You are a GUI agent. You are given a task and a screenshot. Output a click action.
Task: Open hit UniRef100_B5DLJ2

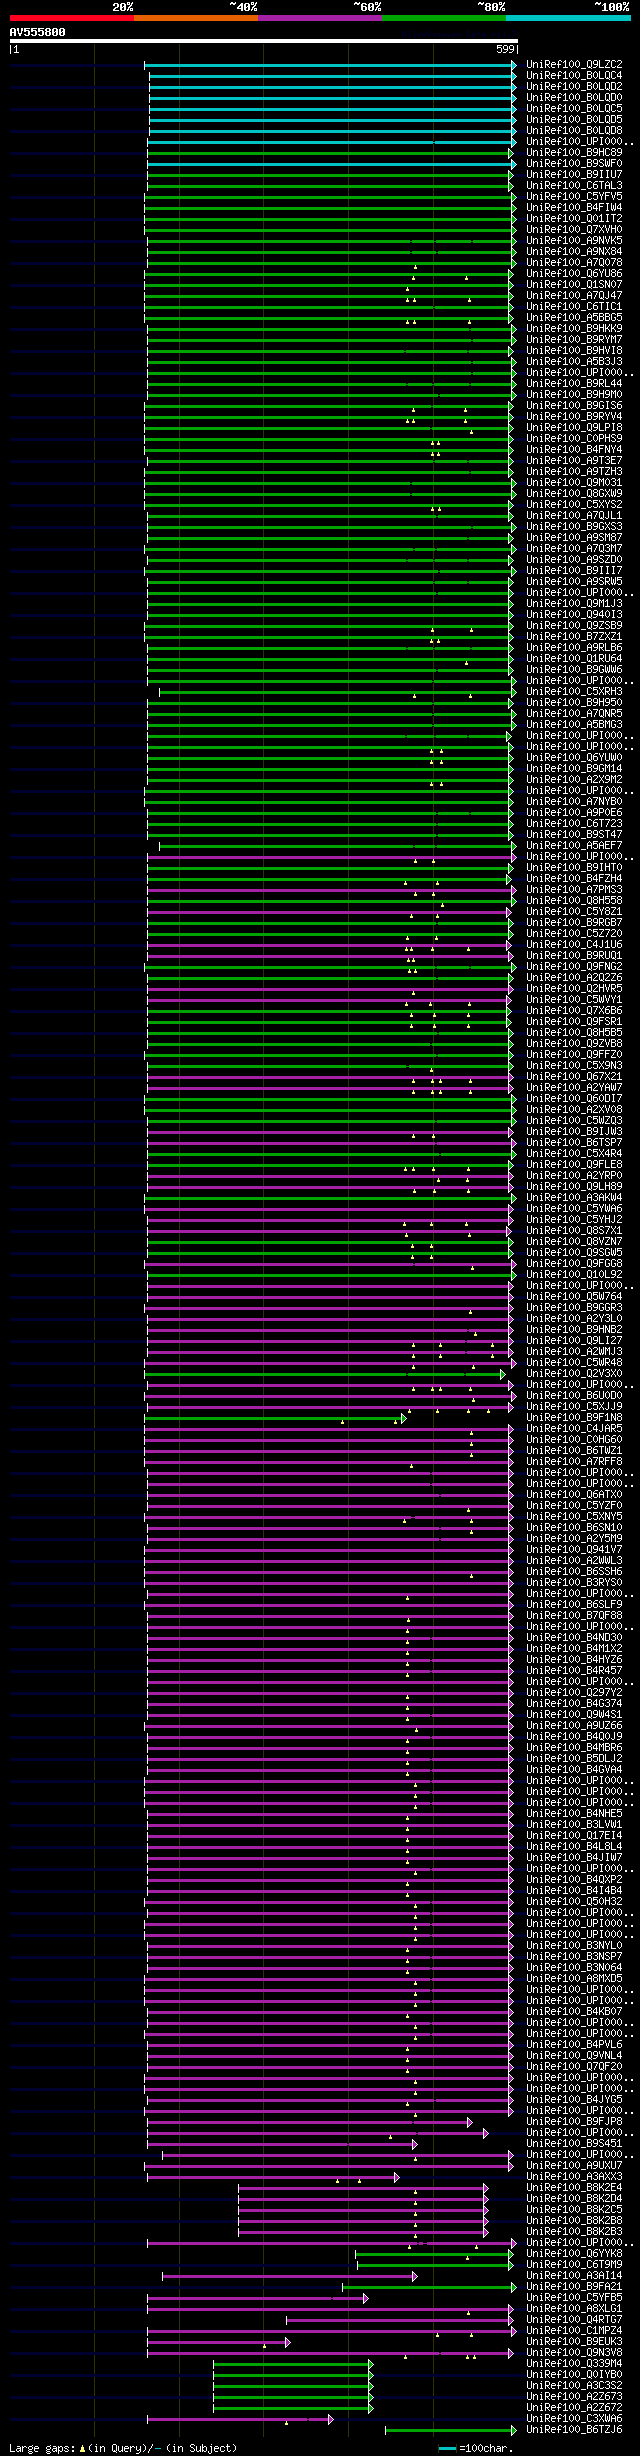(574, 1759)
